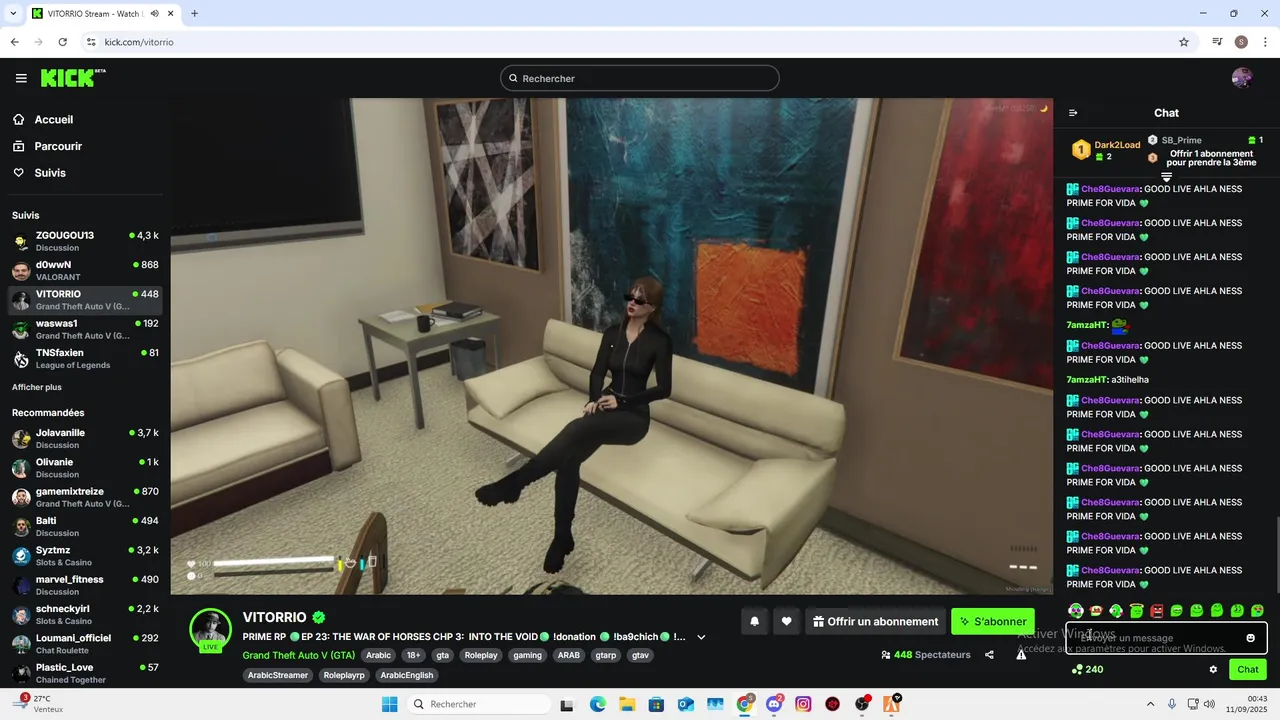Click S'abonner button
Viewport: 1280px width, 720px height.
993,621
